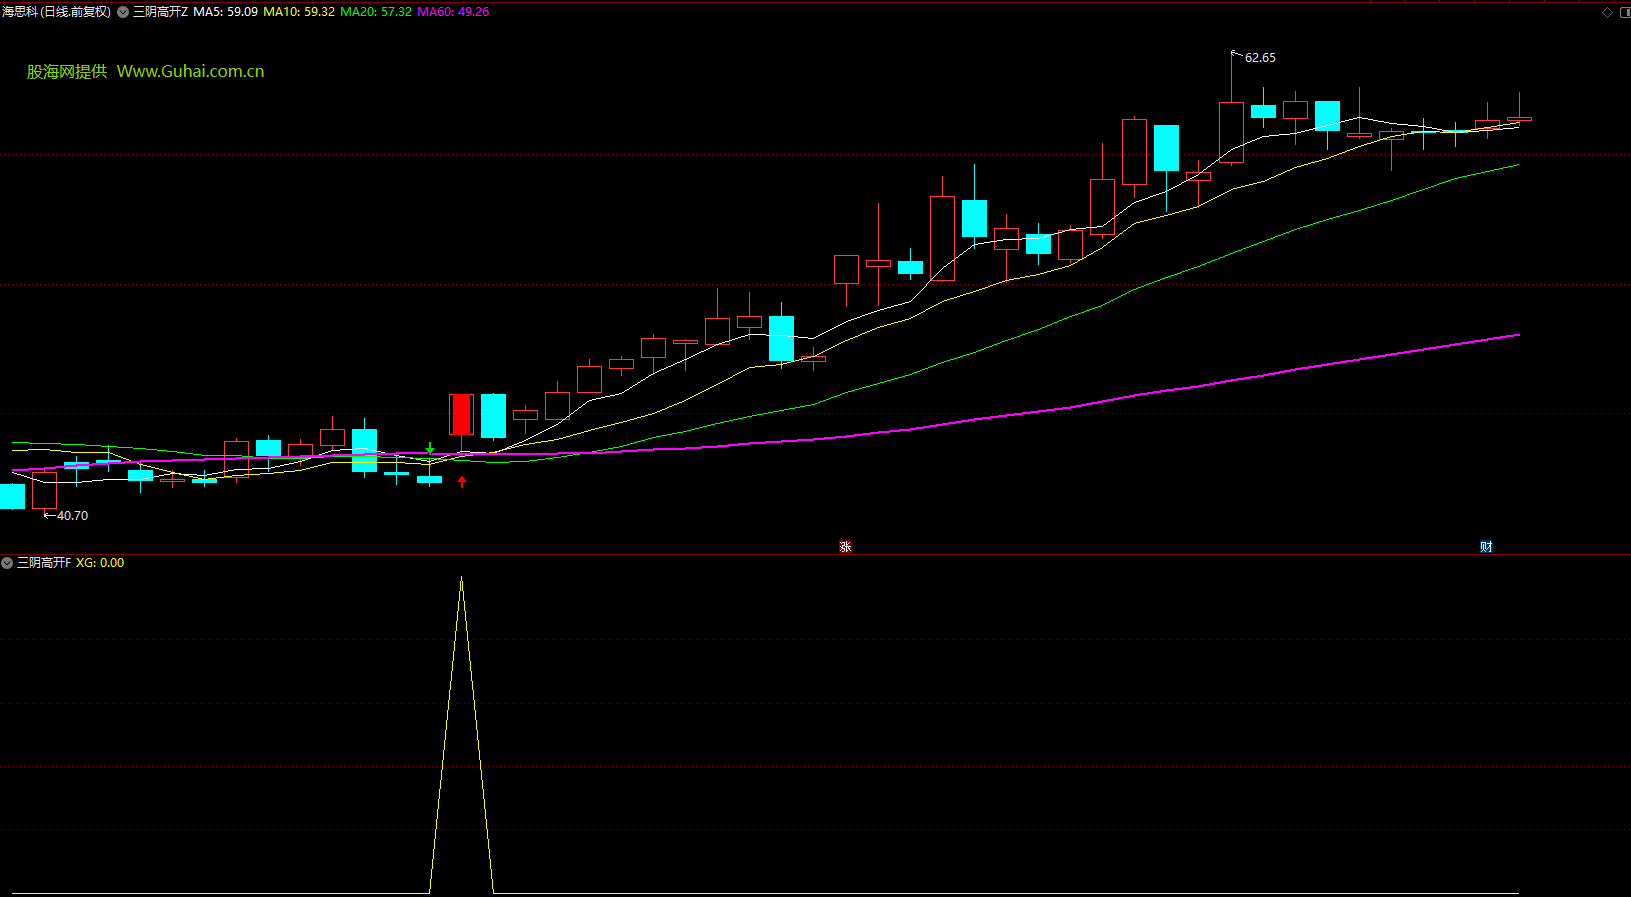Select the 三阴高开F sub-indicator name
1631x897 pixels.
[x=44, y=563]
